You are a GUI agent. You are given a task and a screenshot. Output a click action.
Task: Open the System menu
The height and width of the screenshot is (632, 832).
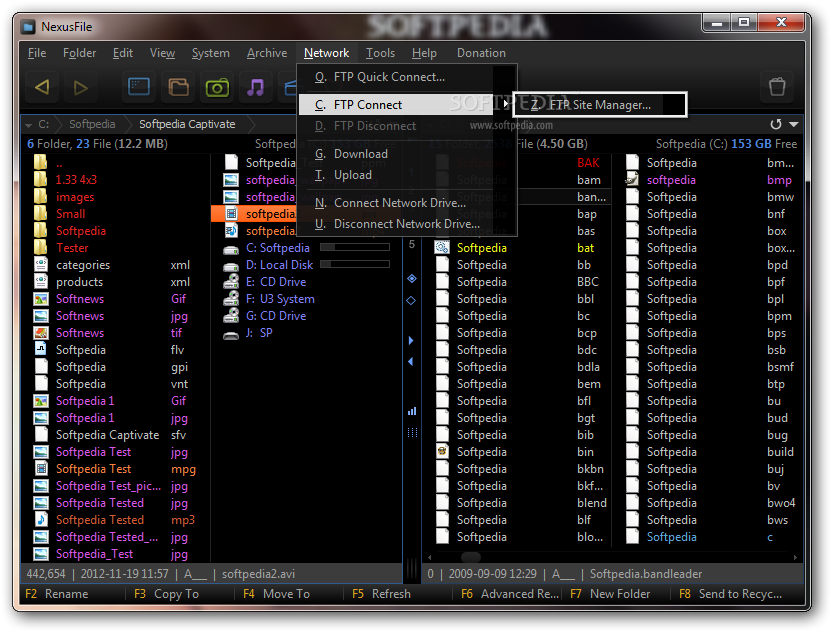tap(211, 53)
